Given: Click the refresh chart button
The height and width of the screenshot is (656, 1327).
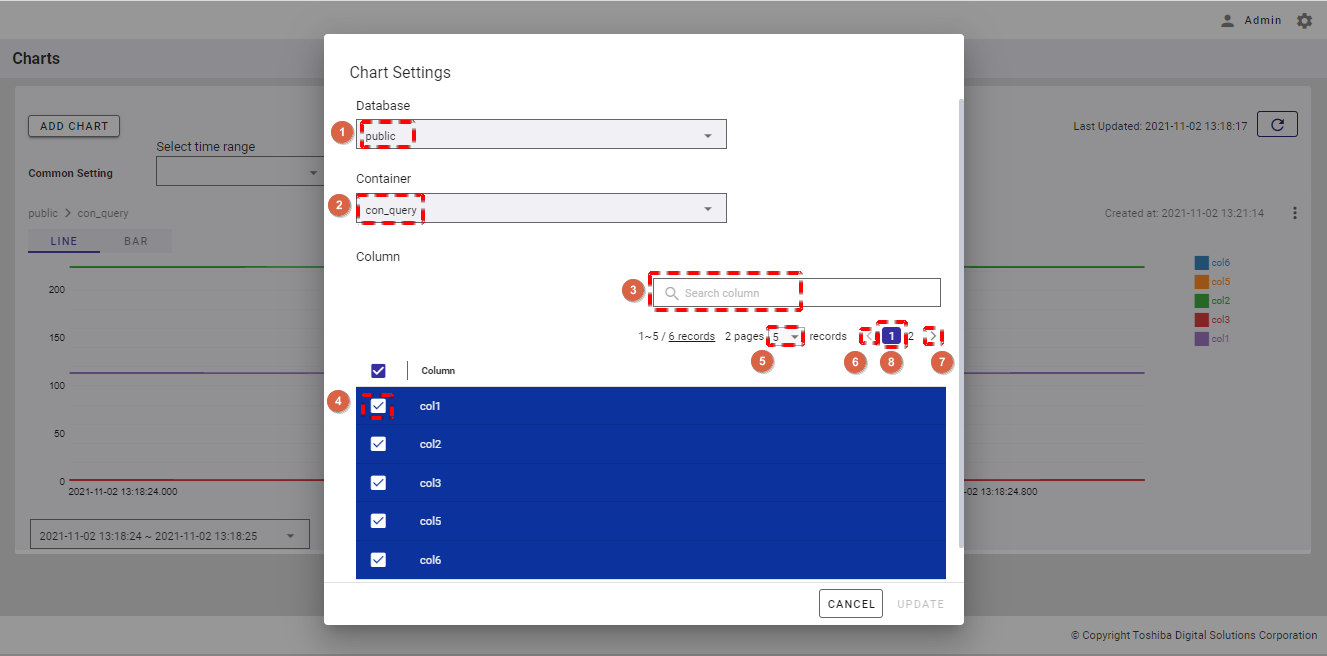Looking at the screenshot, I should [x=1277, y=124].
